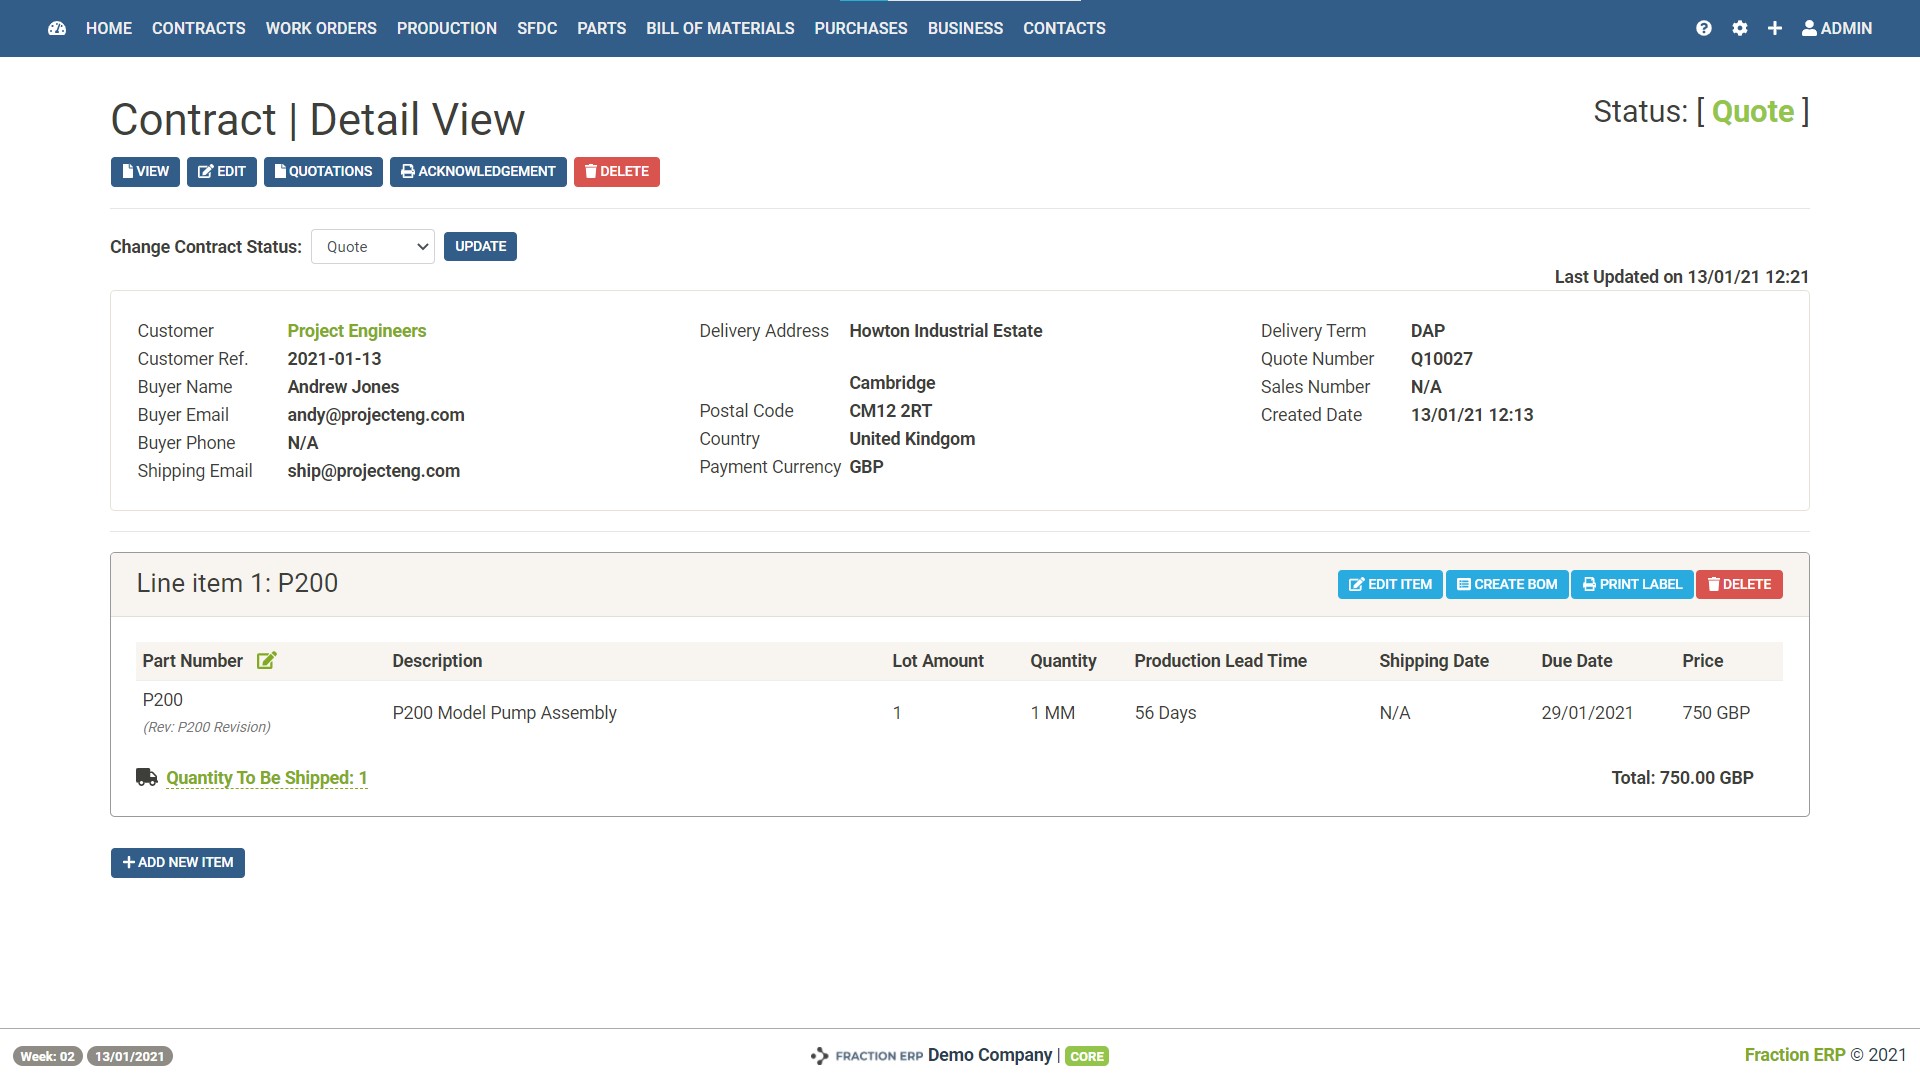Click the Fraction ERP footer logo
The width and height of the screenshot is (1920, 1080).
click(x=866, y=1056)
